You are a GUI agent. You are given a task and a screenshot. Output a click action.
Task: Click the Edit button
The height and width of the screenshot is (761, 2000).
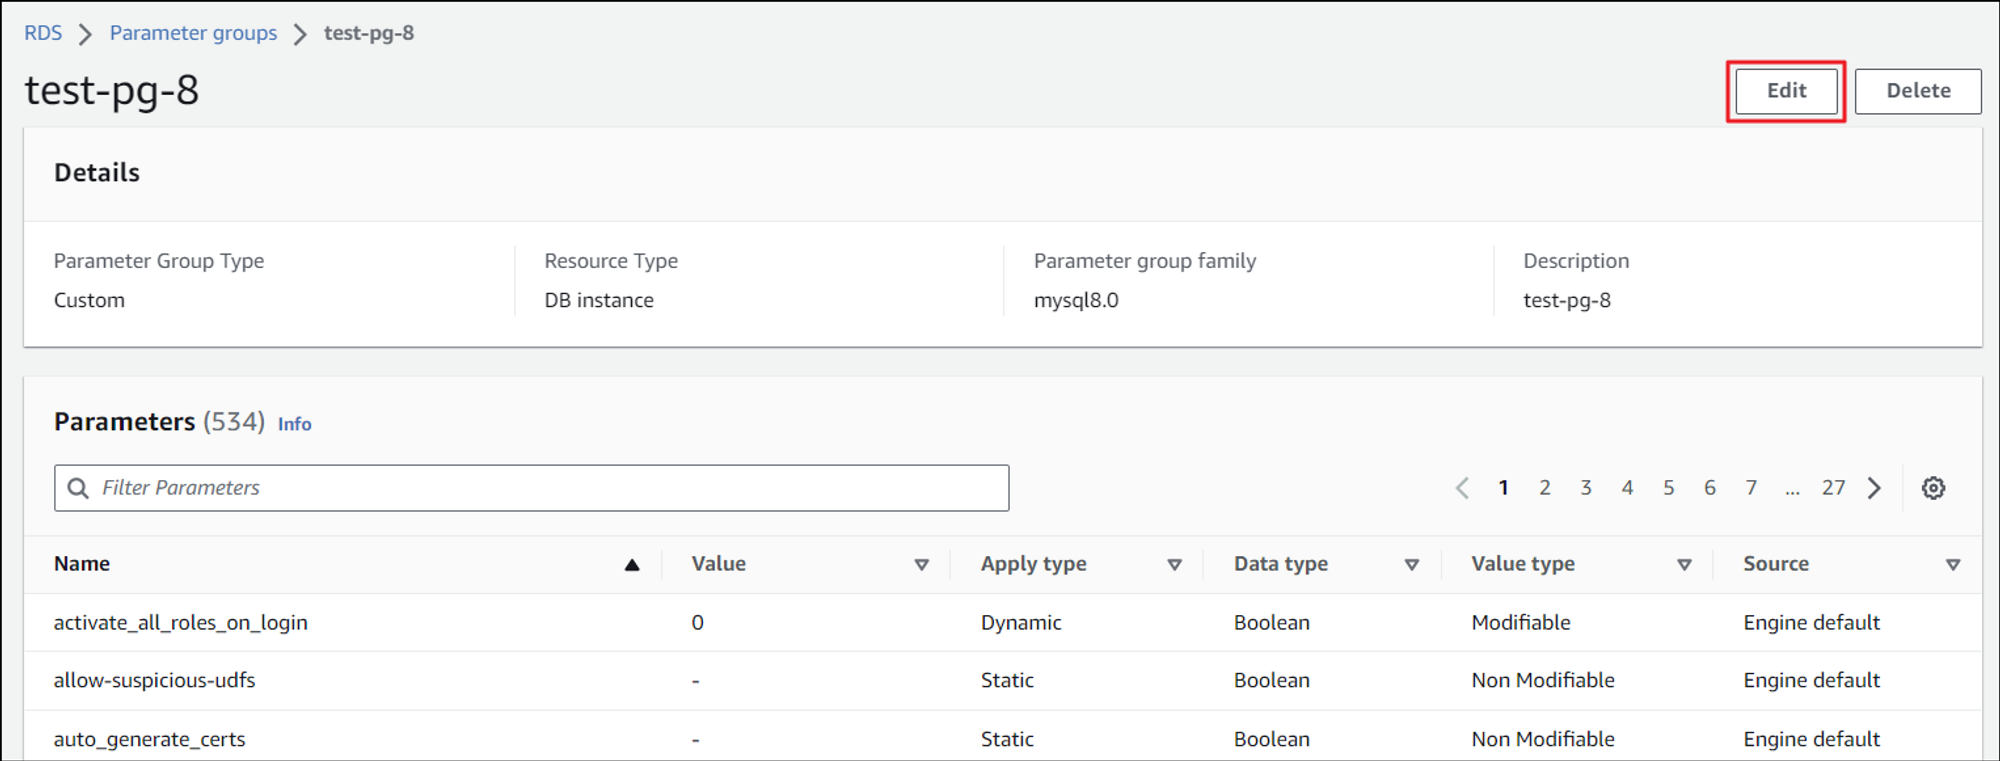coord(1786,91)
